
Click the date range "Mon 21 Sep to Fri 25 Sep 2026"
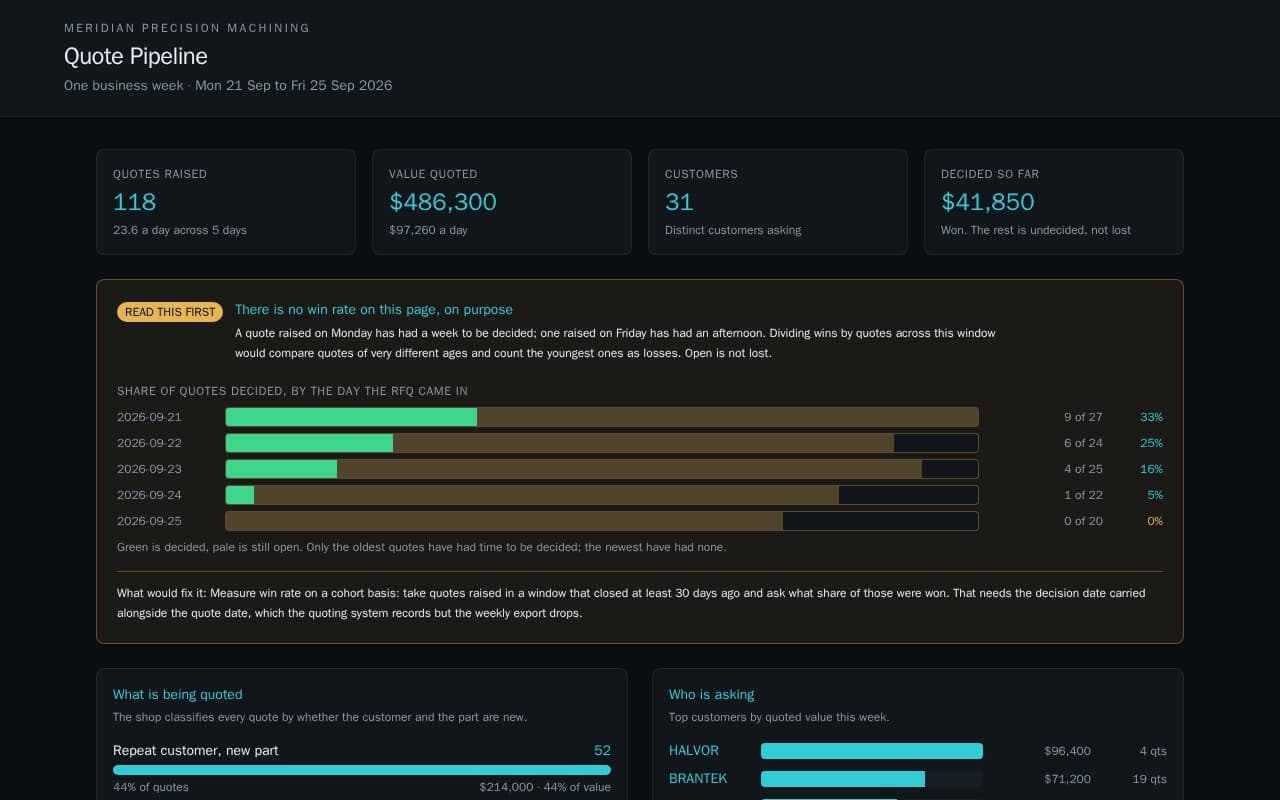point(294,86)
